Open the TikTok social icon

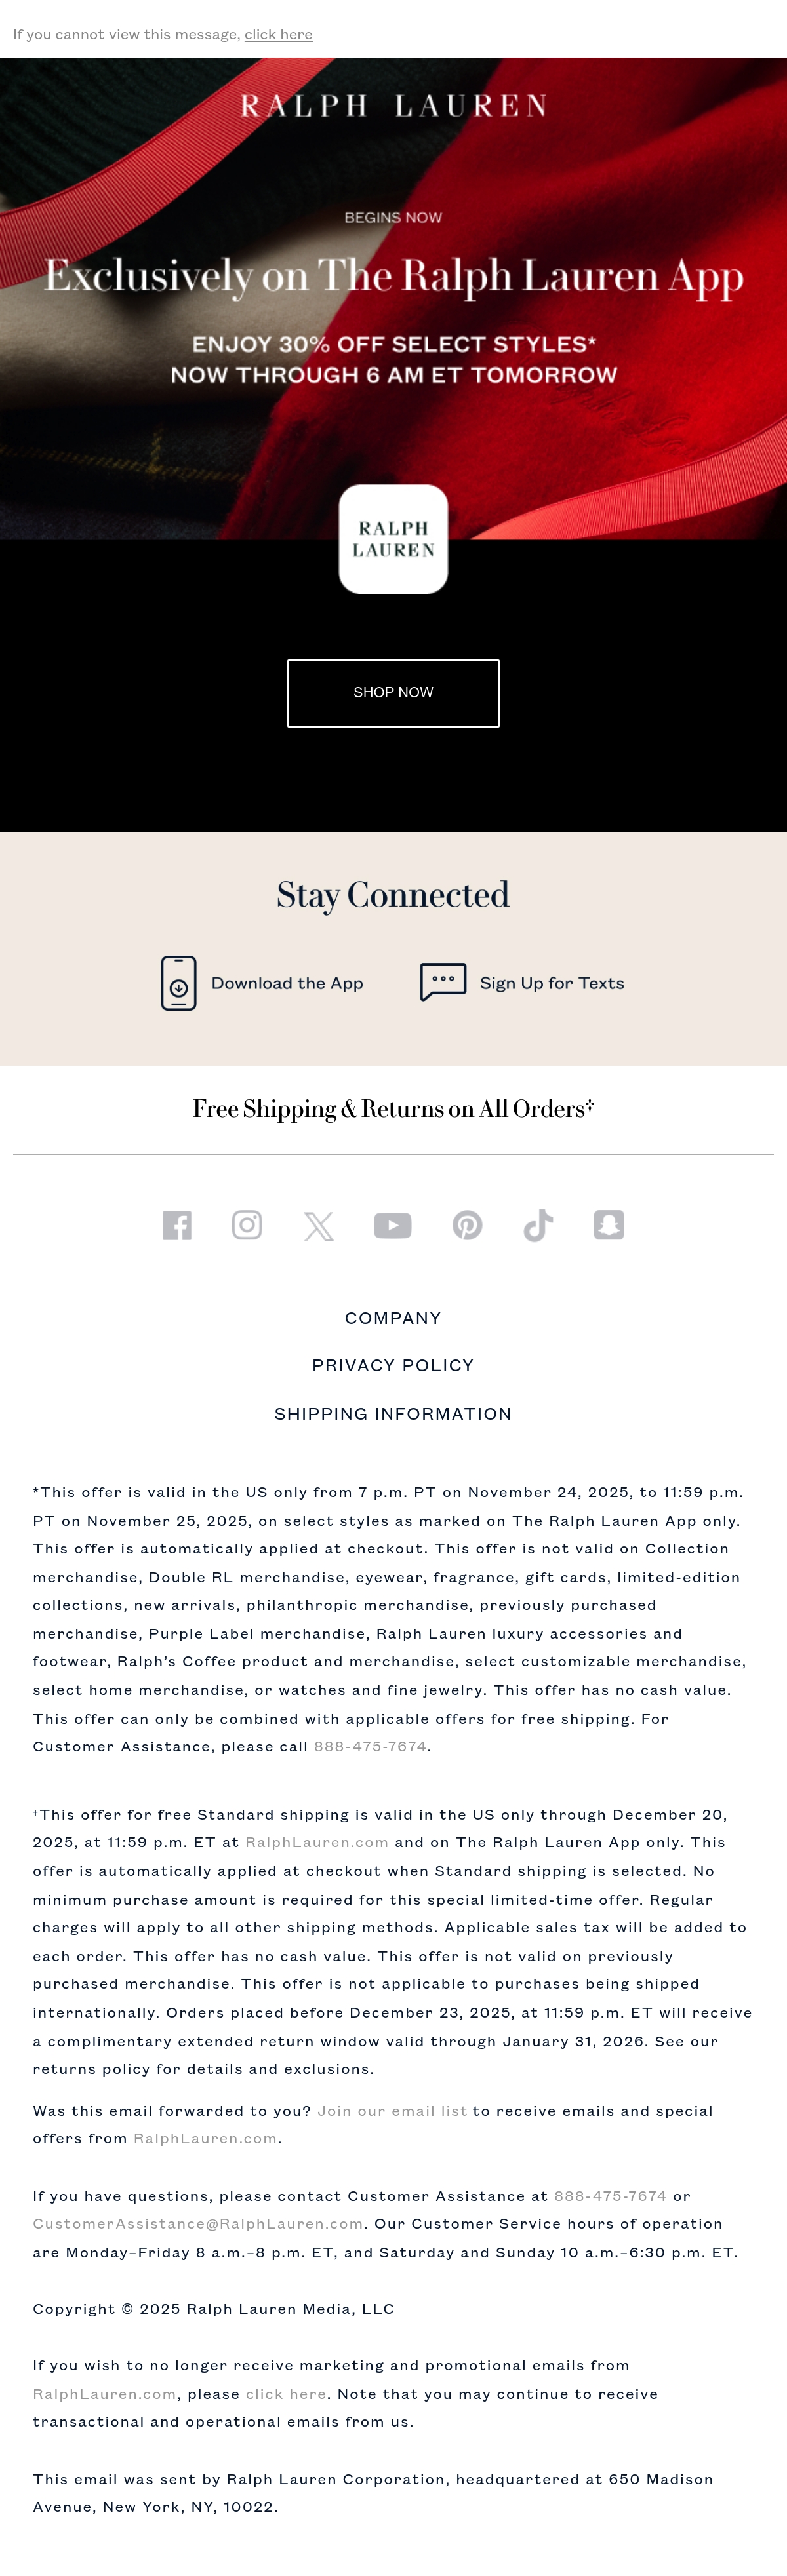point(538,1225)
